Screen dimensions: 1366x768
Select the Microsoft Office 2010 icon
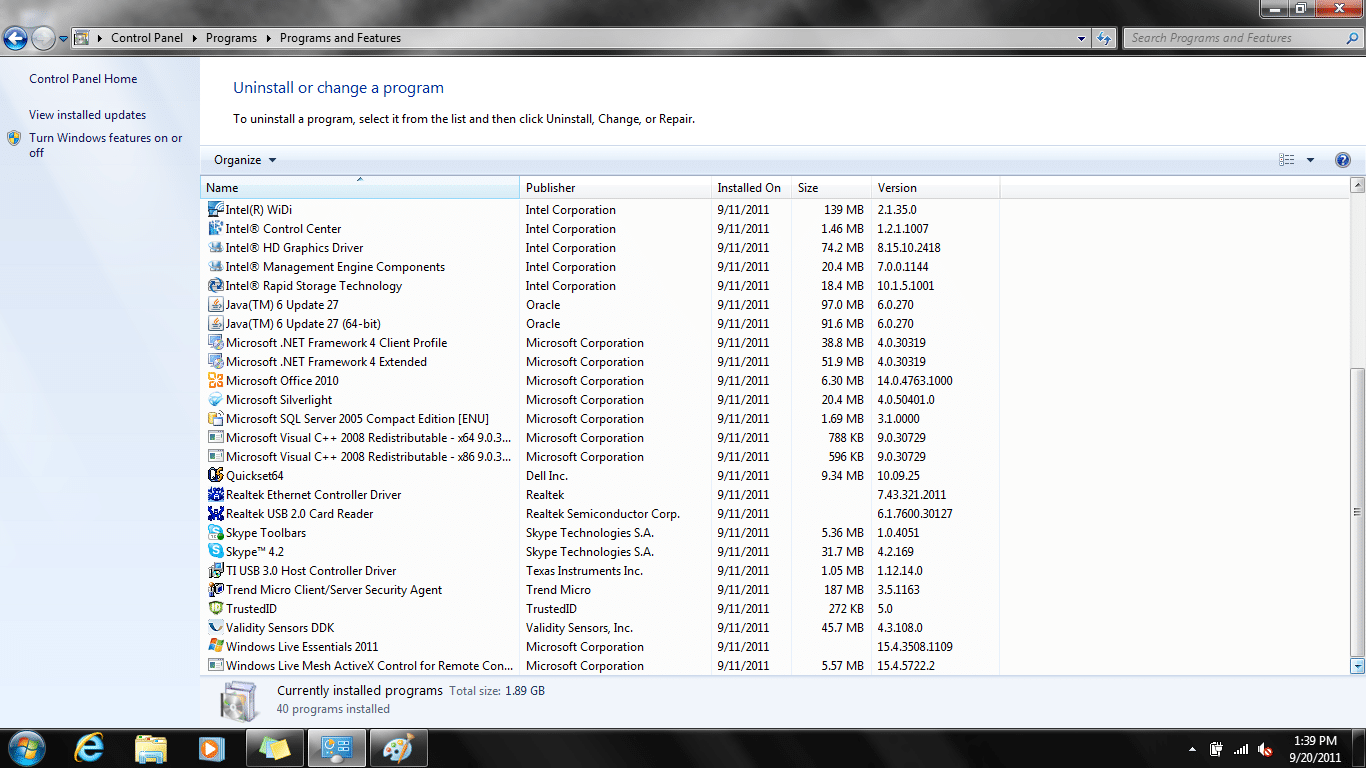pyautogui.click(x=215, y=381)
